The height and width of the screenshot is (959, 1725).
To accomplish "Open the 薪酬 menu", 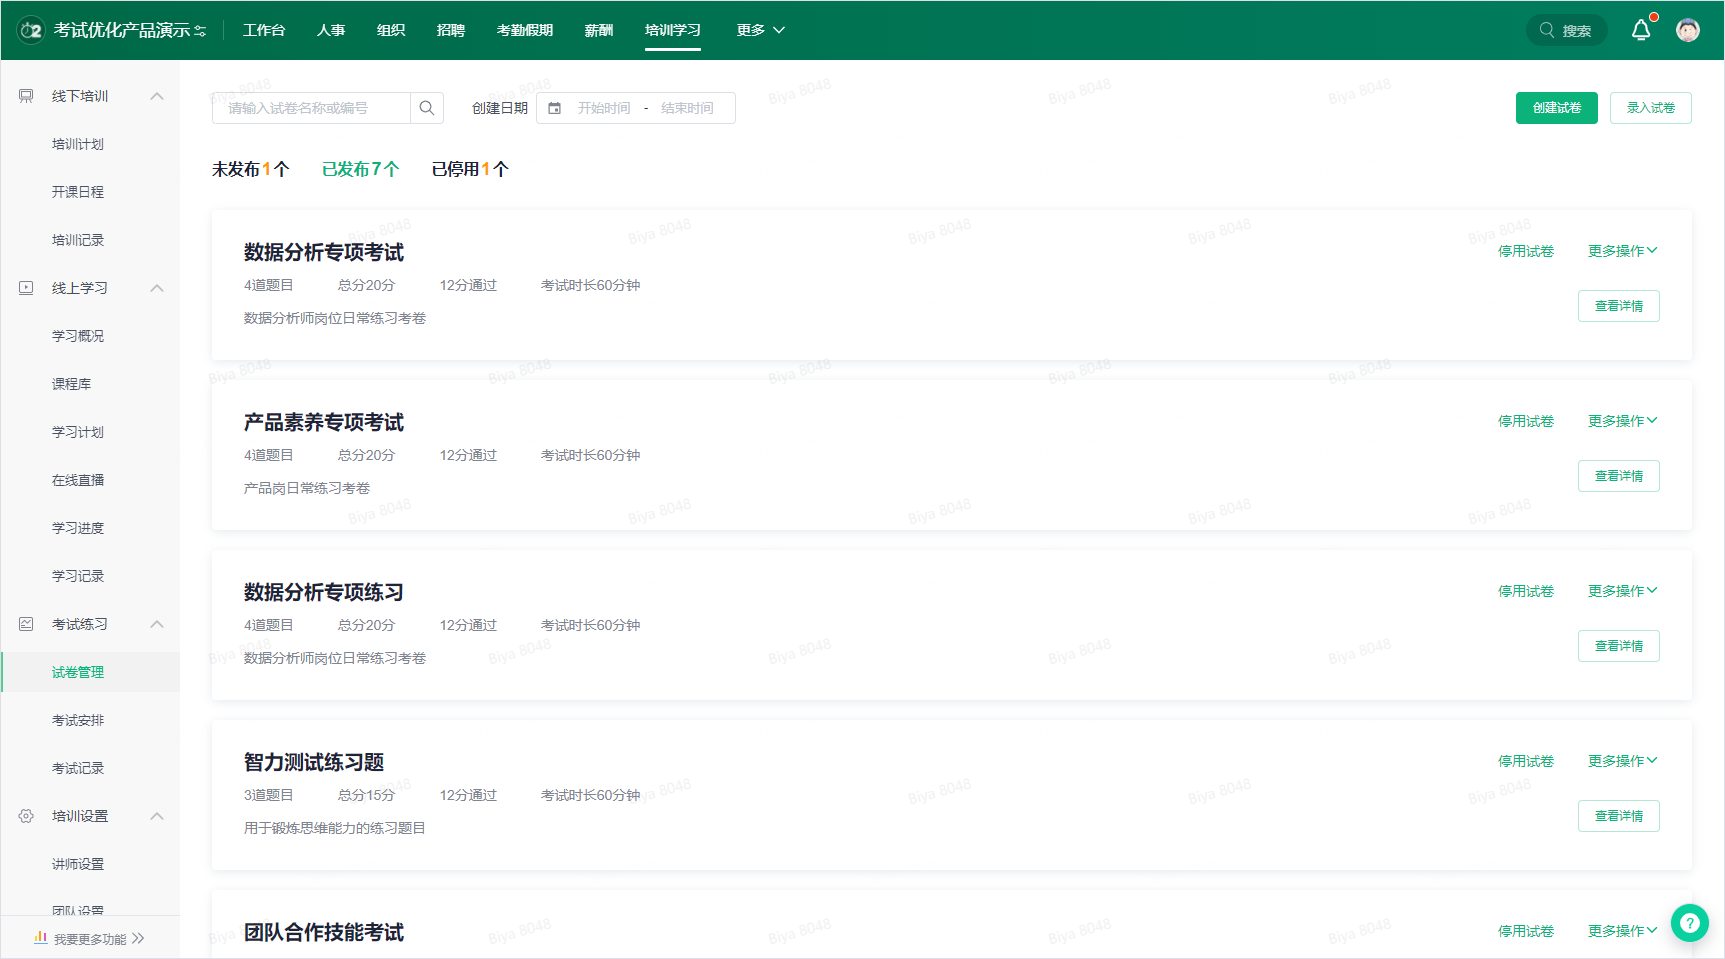I will [599, 30].
